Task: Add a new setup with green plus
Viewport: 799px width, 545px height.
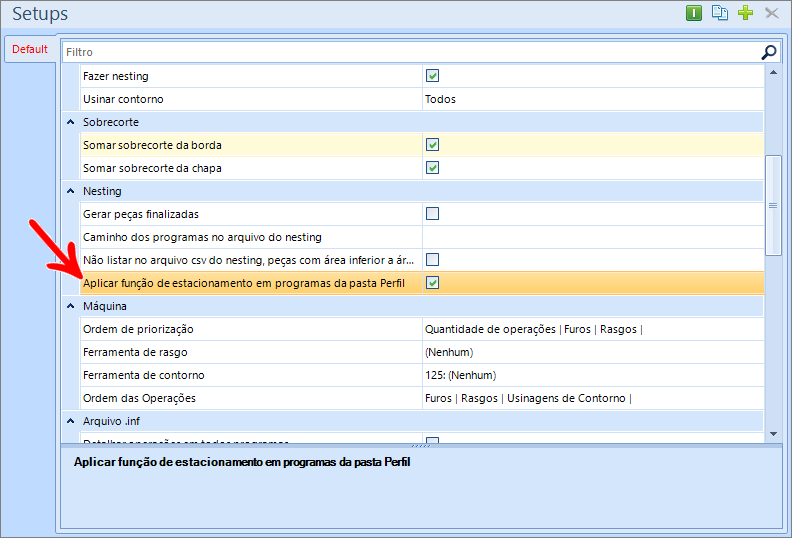Action: click(x=745, y=13)
